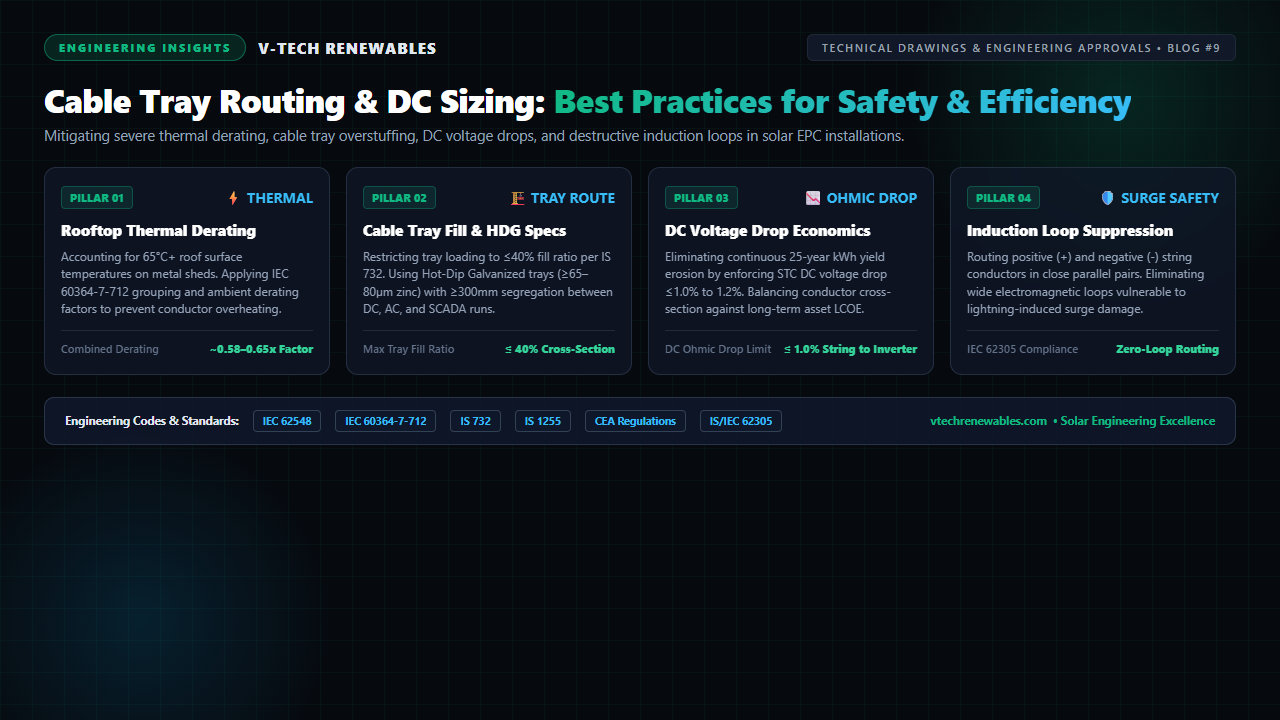1280x720 pixels.
Task: Click the Max Tray Fill Ratio label
Action: coord(409,349)
